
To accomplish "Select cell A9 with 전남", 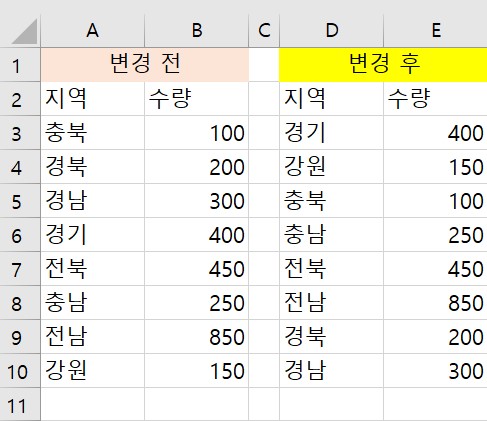I will 93,337.
